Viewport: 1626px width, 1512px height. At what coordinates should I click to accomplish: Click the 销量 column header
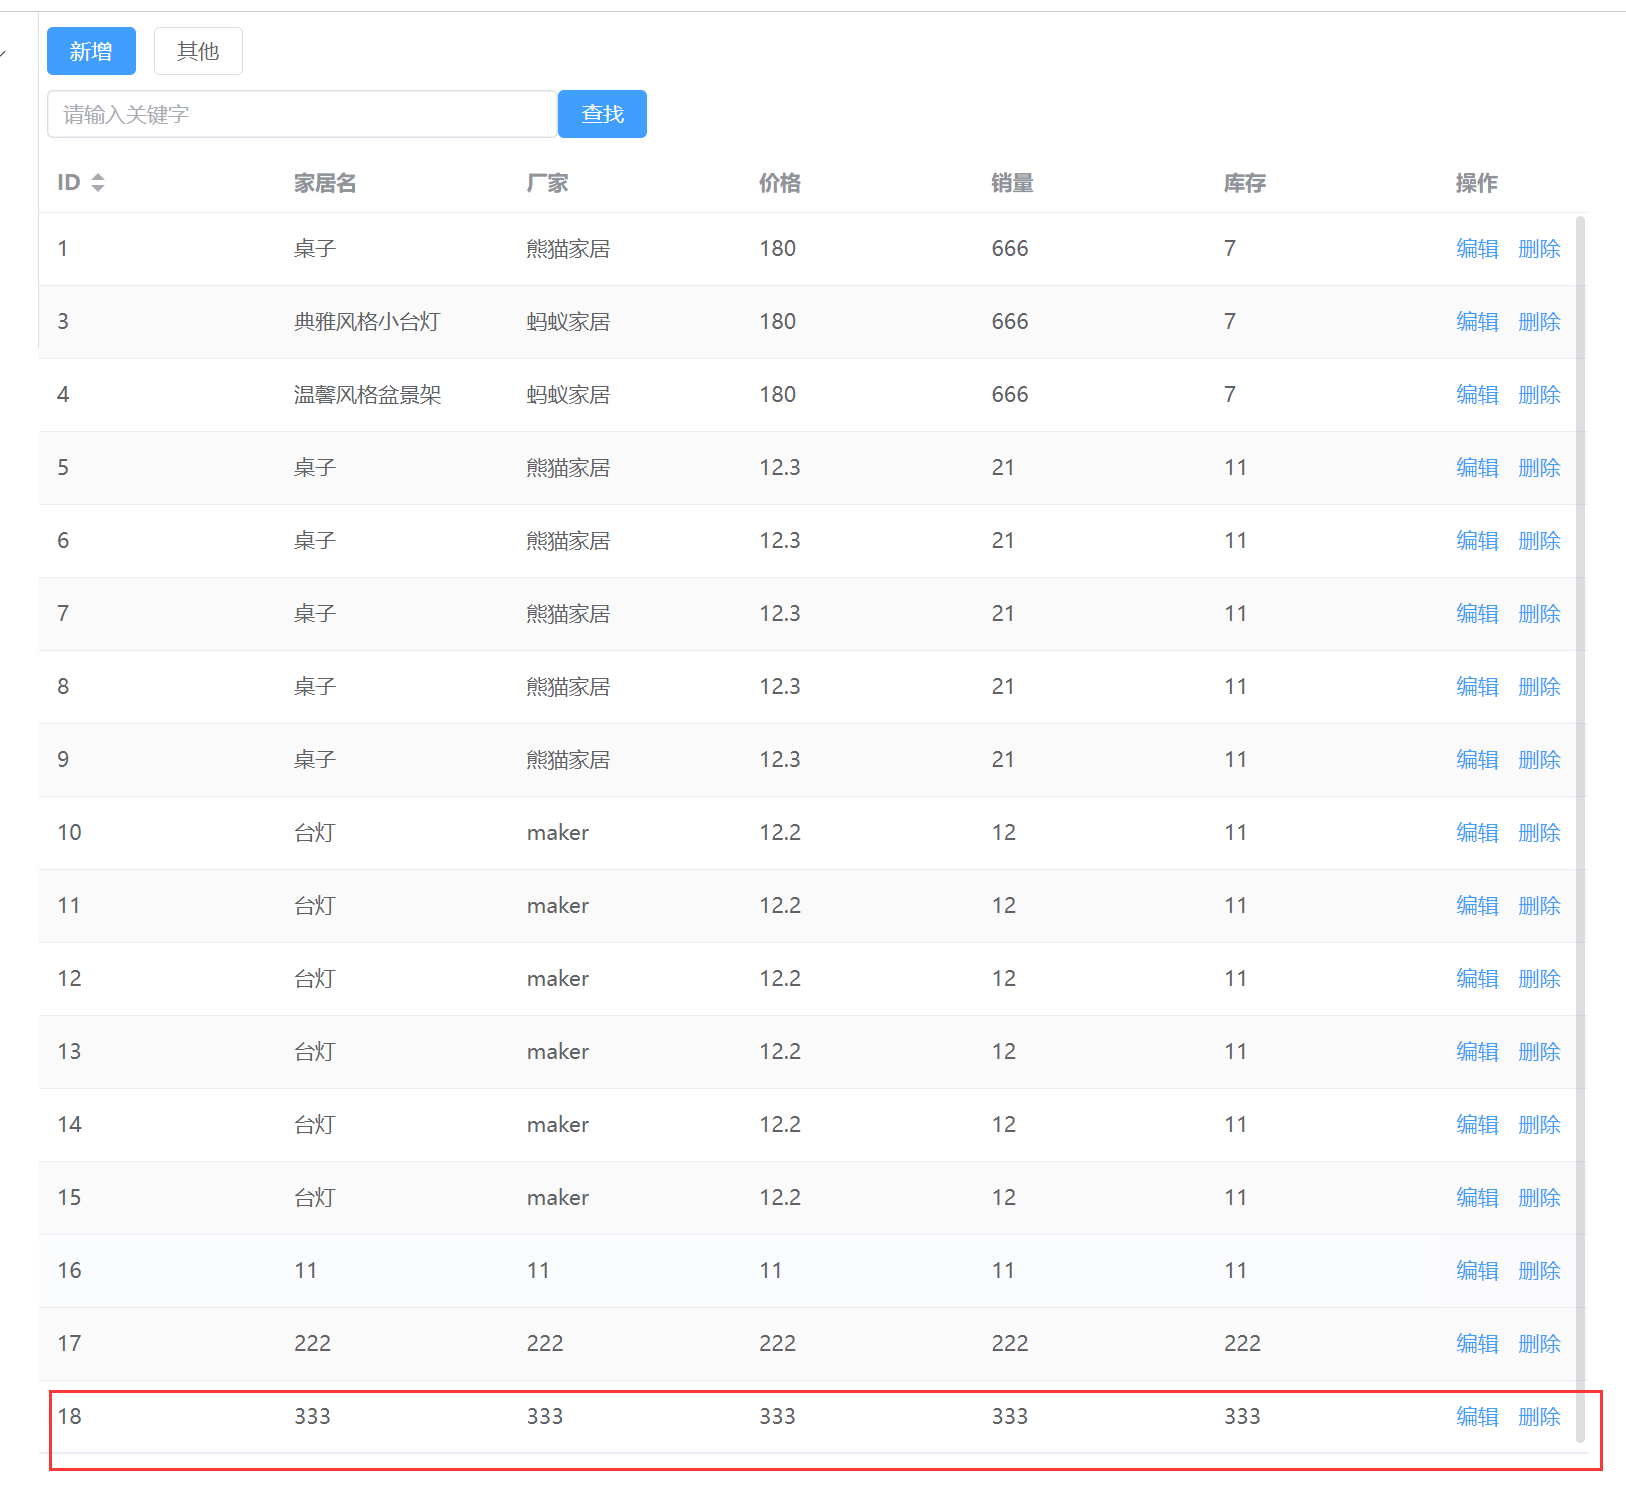point(1012,183)
